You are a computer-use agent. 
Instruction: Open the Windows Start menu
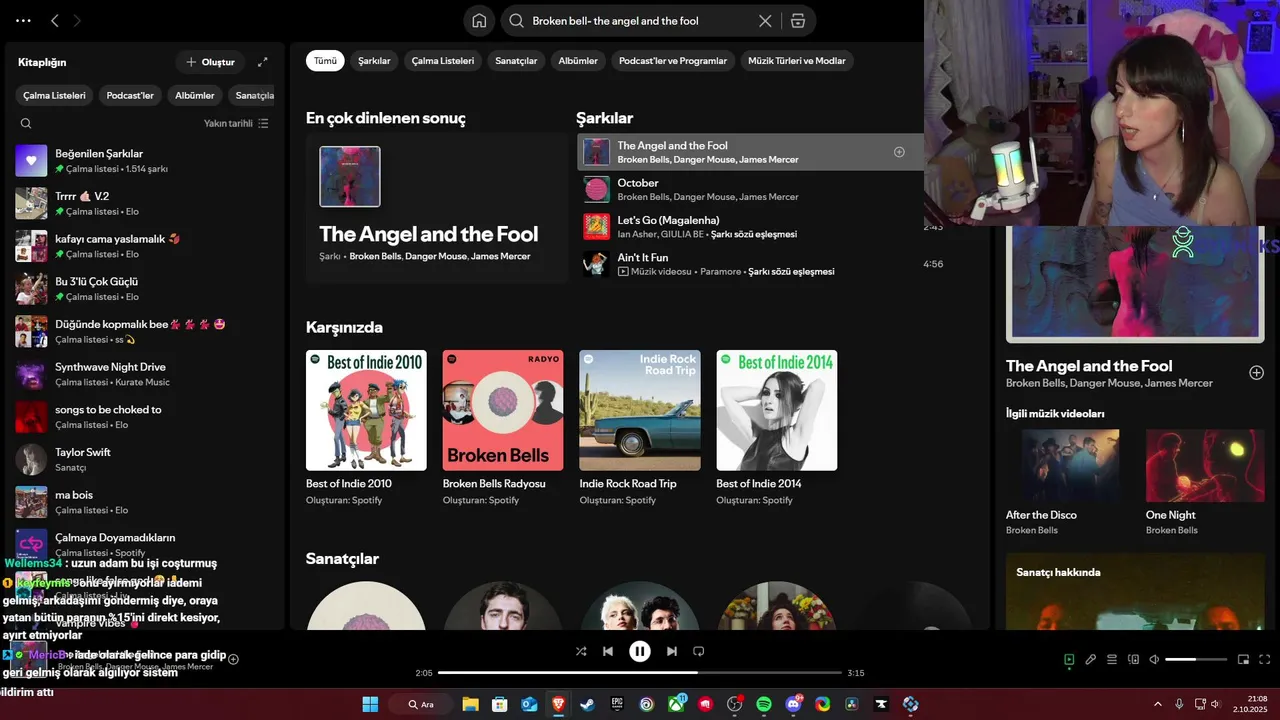click(x=370, y=704)
